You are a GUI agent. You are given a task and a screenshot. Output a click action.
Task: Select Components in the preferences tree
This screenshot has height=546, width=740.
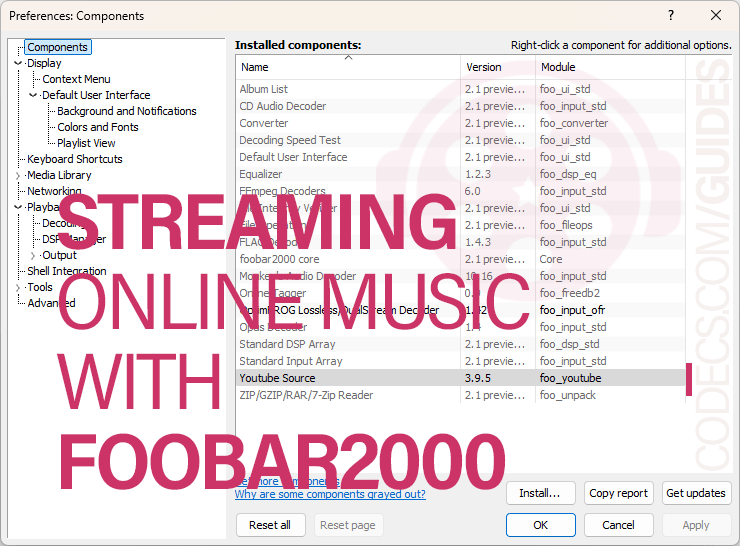pyautogui.click(x=58, y=47)
